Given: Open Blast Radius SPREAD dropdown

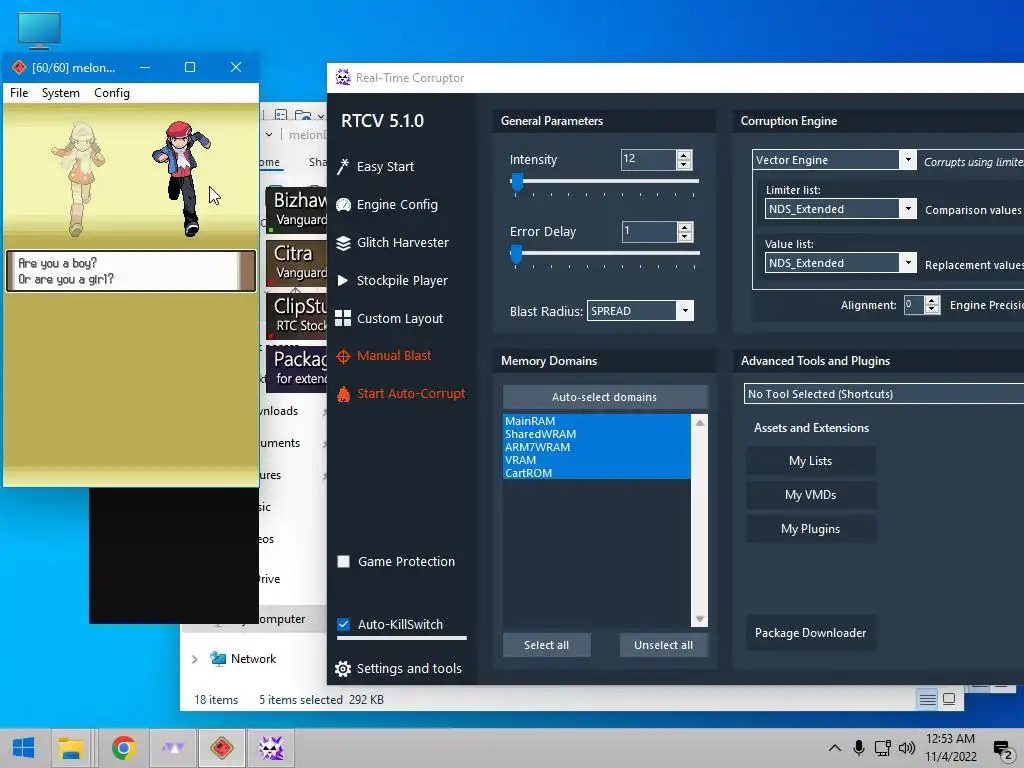Looking at the screenshot, I should pyautogui.click(x=684, y=311).
